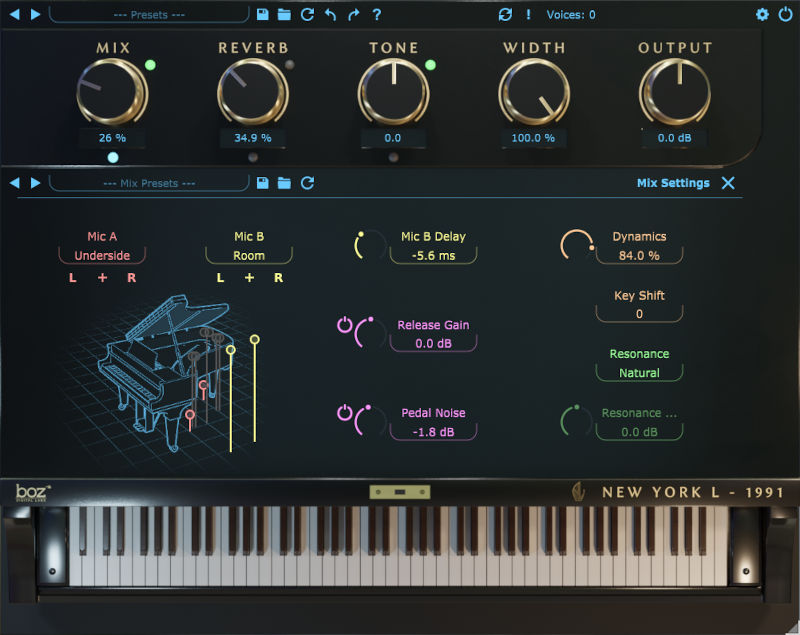Open the Mic A Underside selector

(102, 256)
